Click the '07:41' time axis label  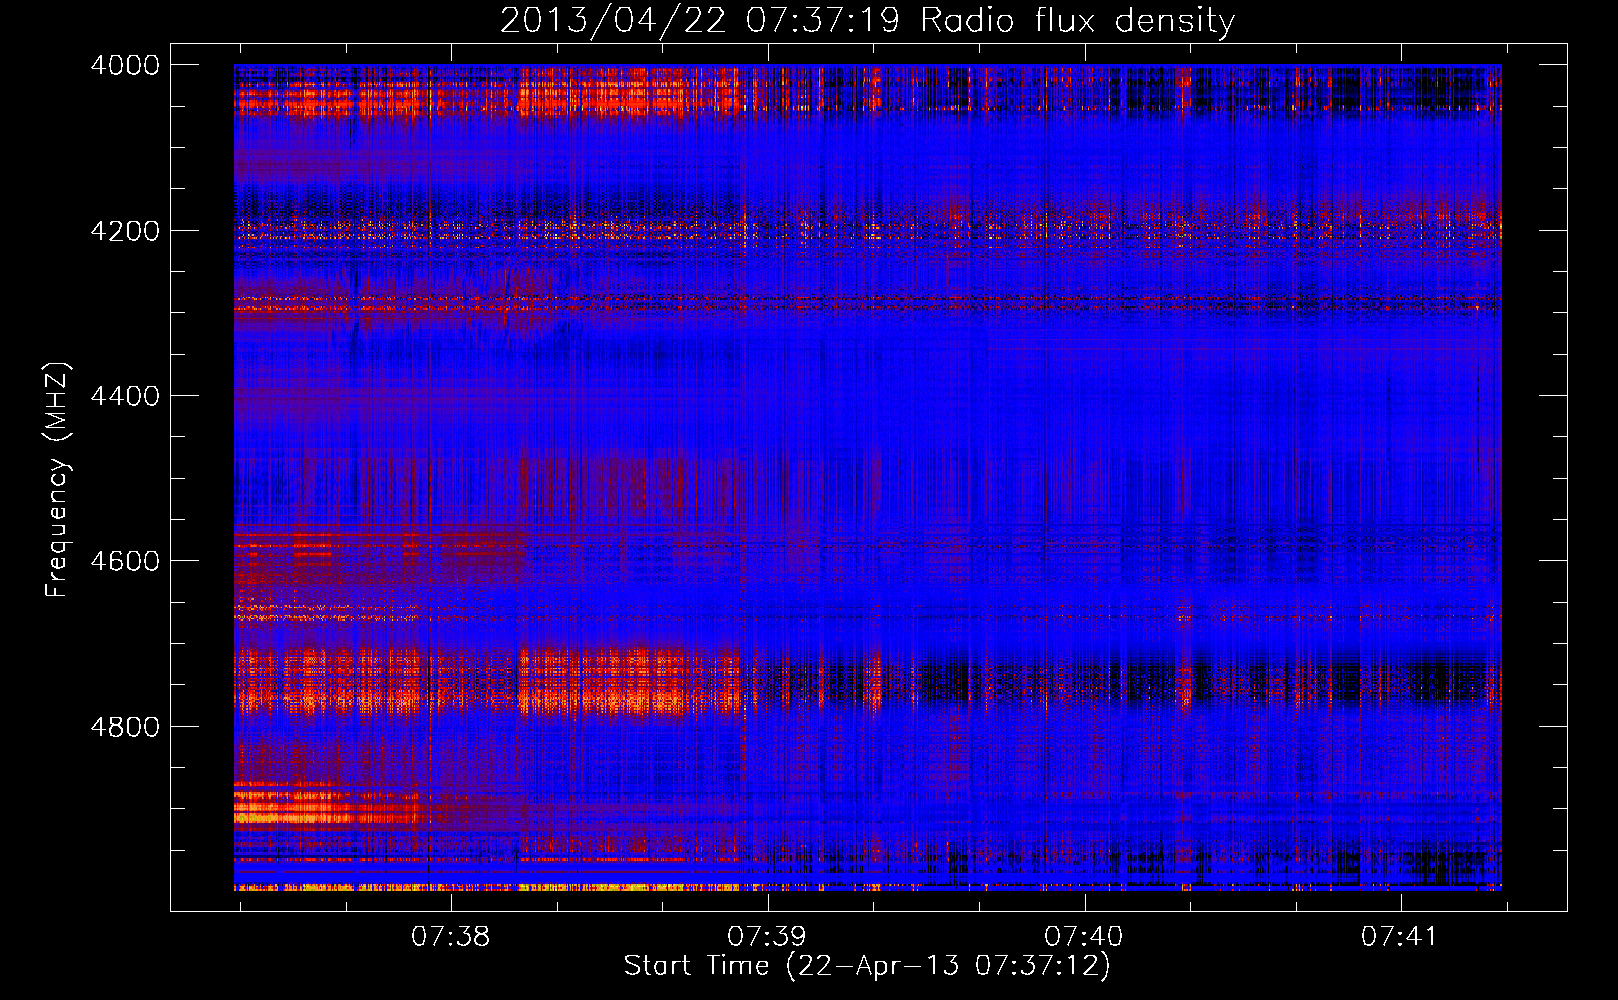tap(1400, 937)
